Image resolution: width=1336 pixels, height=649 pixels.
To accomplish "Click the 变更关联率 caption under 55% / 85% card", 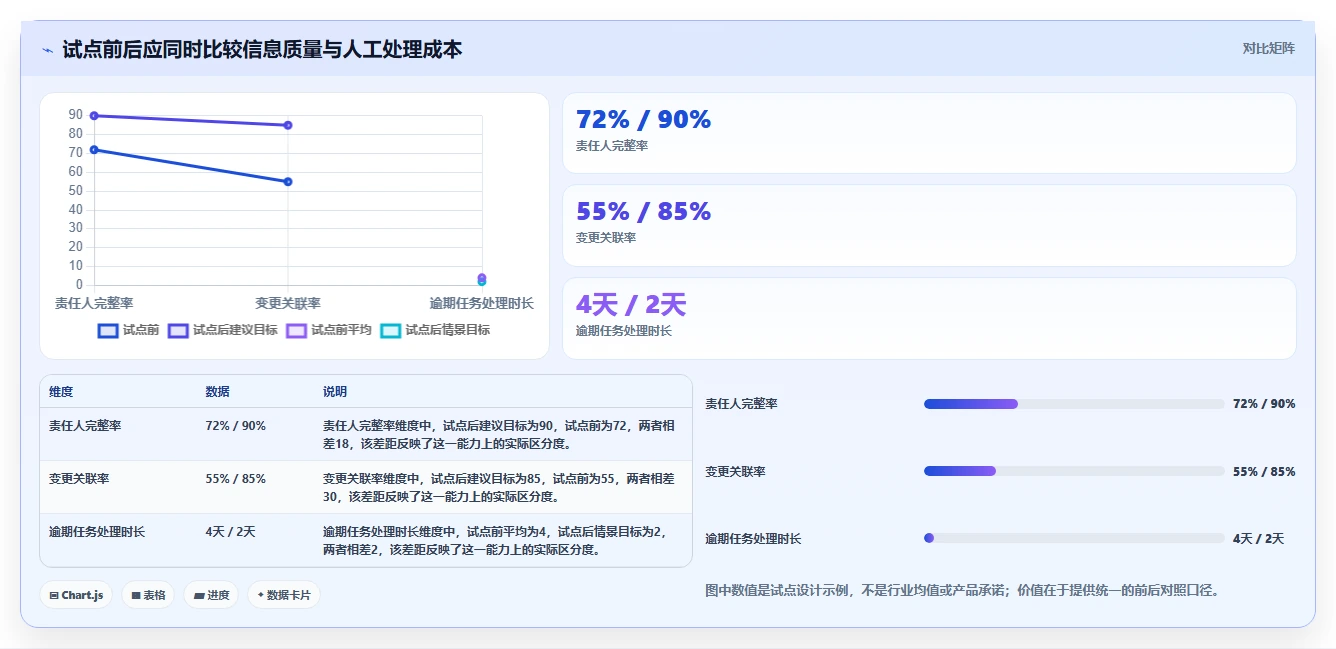I will 606,238.
